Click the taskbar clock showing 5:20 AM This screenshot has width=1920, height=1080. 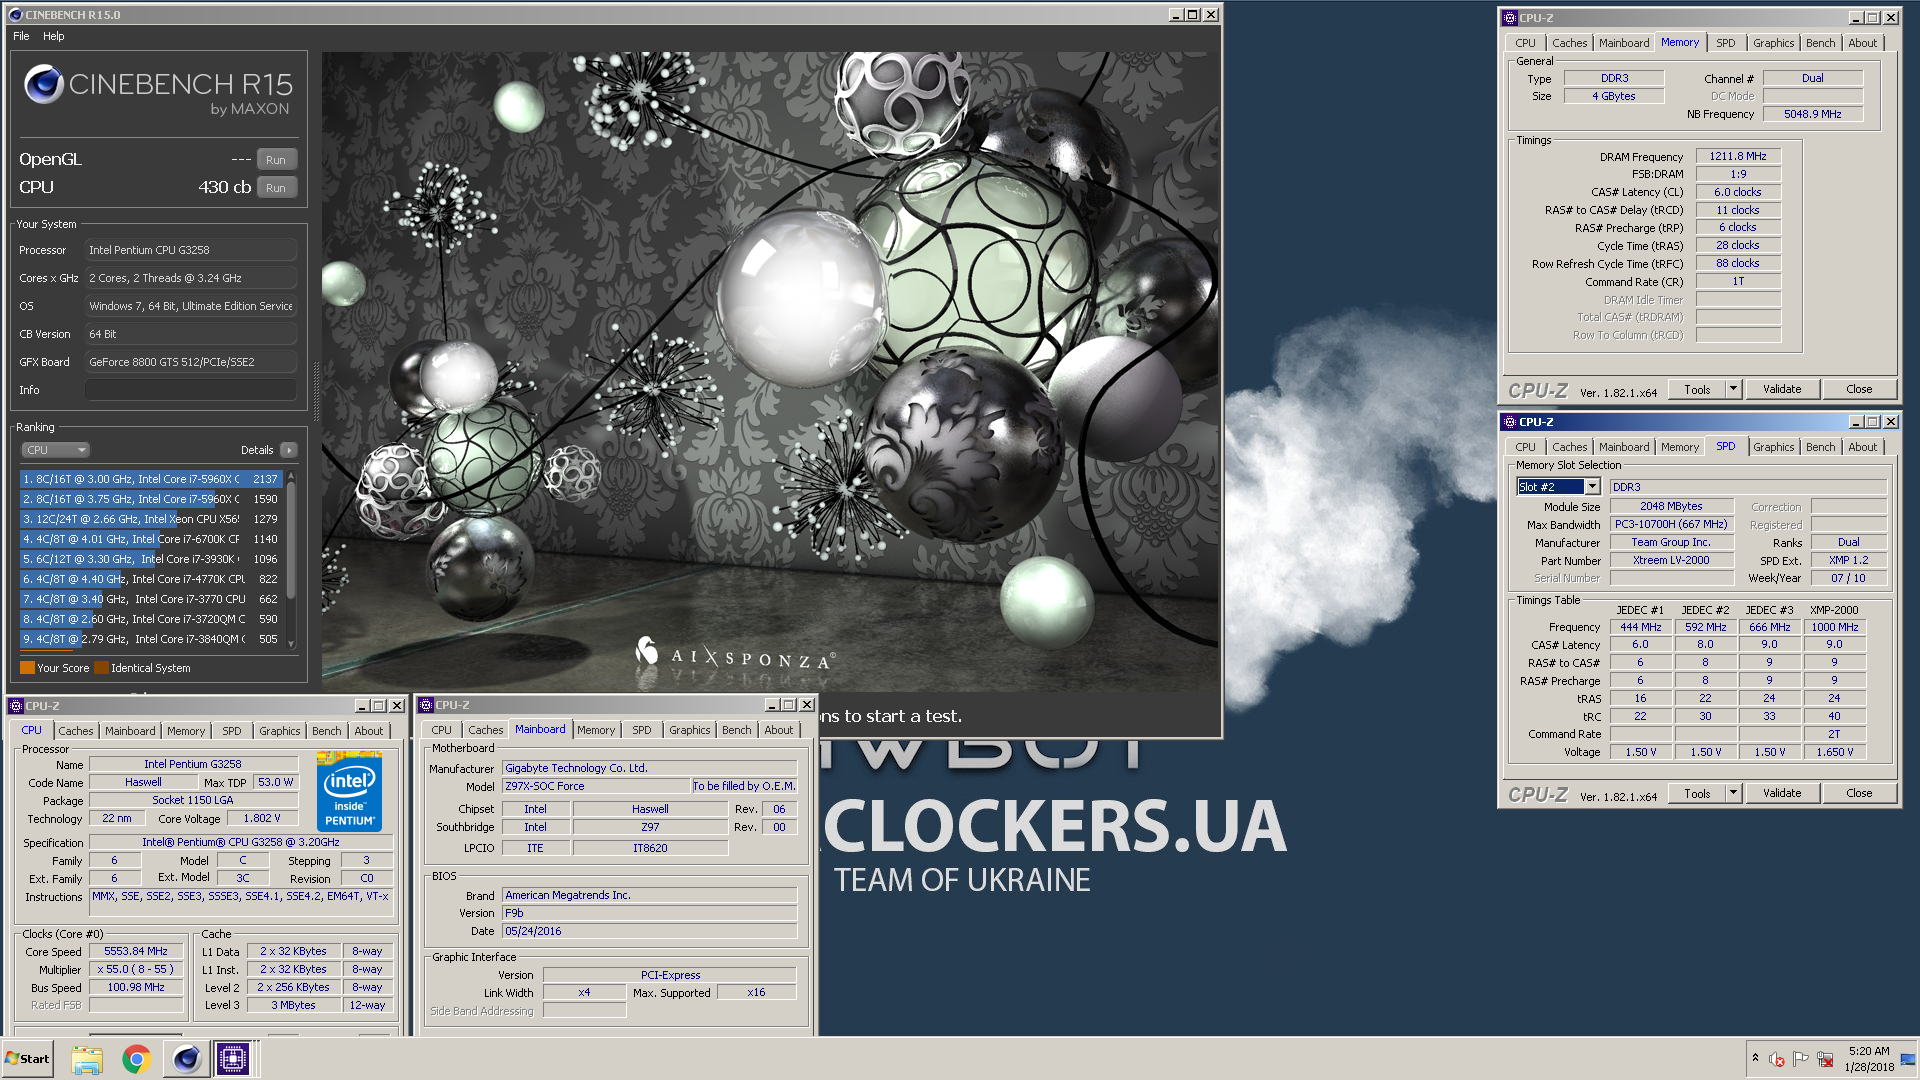click(x=1869, y=1059)
